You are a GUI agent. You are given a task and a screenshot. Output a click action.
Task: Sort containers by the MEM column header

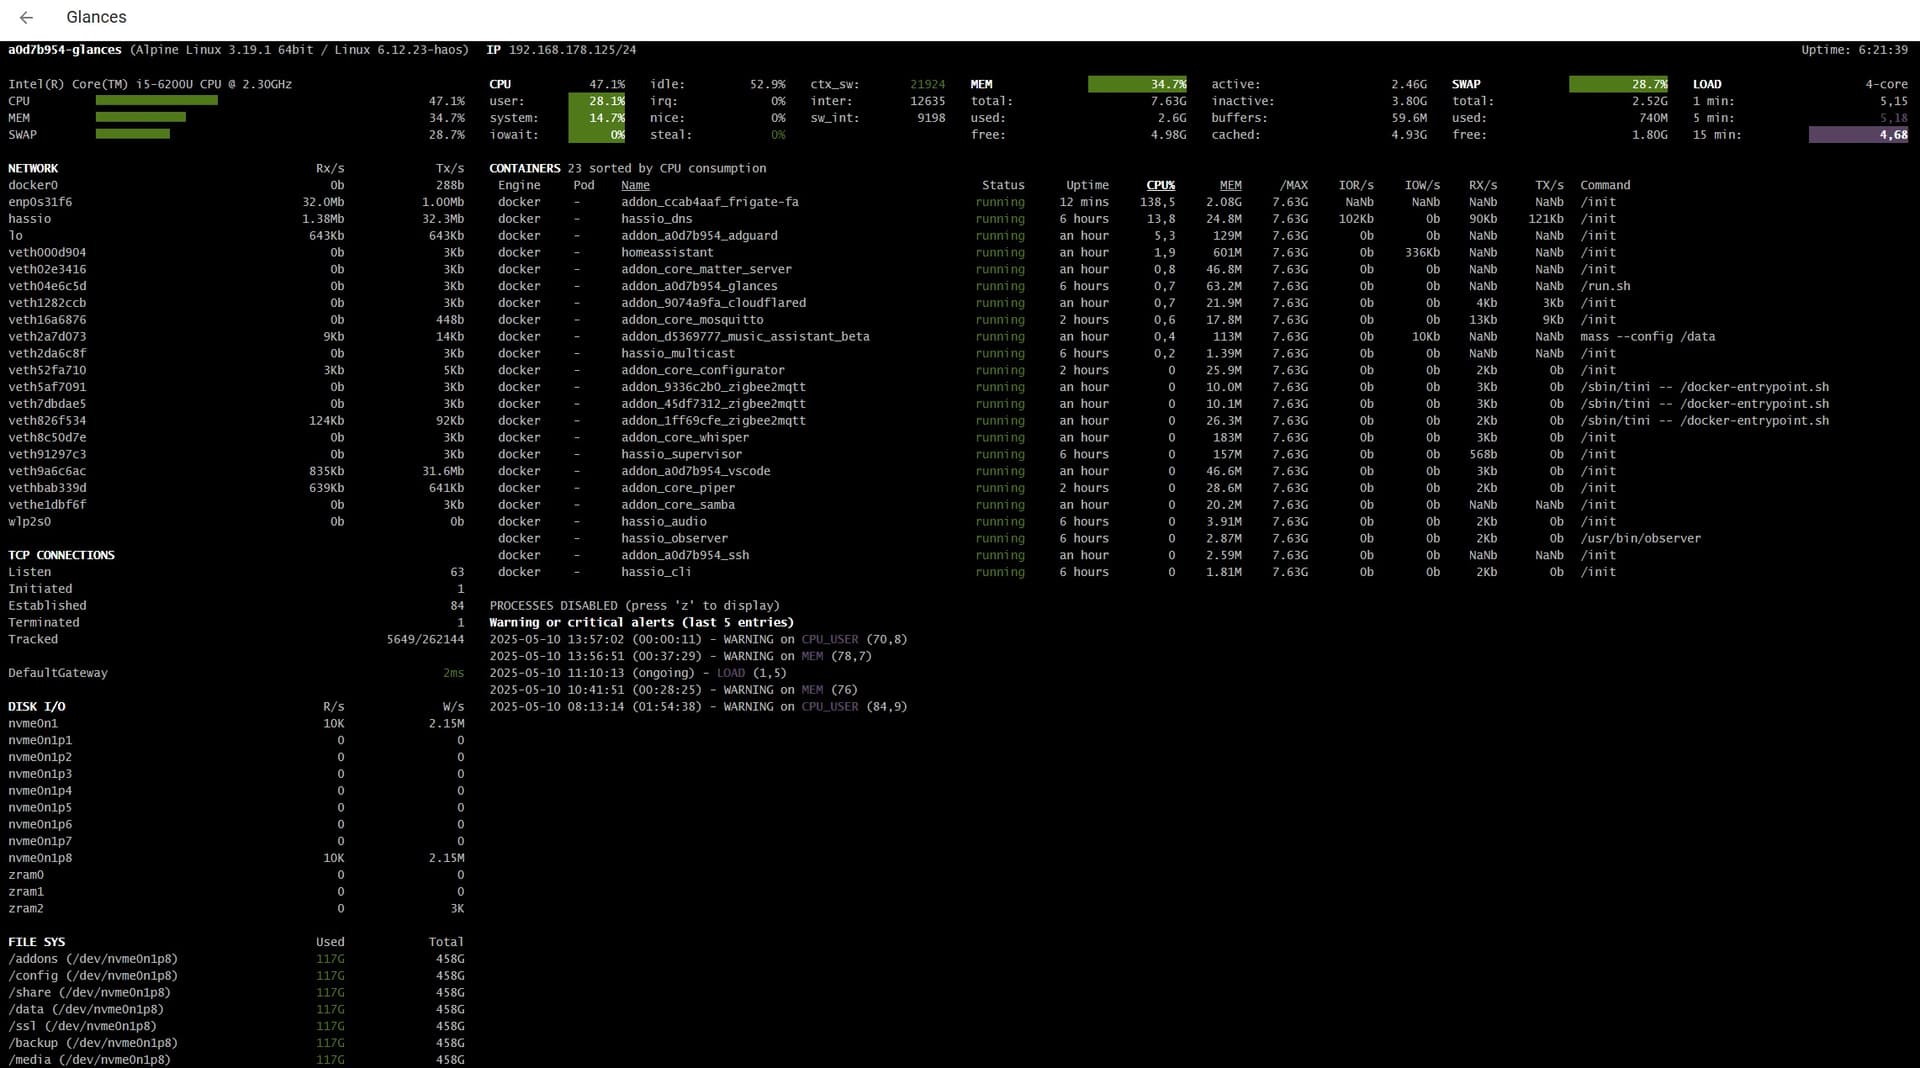pyautogui.click(x=1230, y=185)
